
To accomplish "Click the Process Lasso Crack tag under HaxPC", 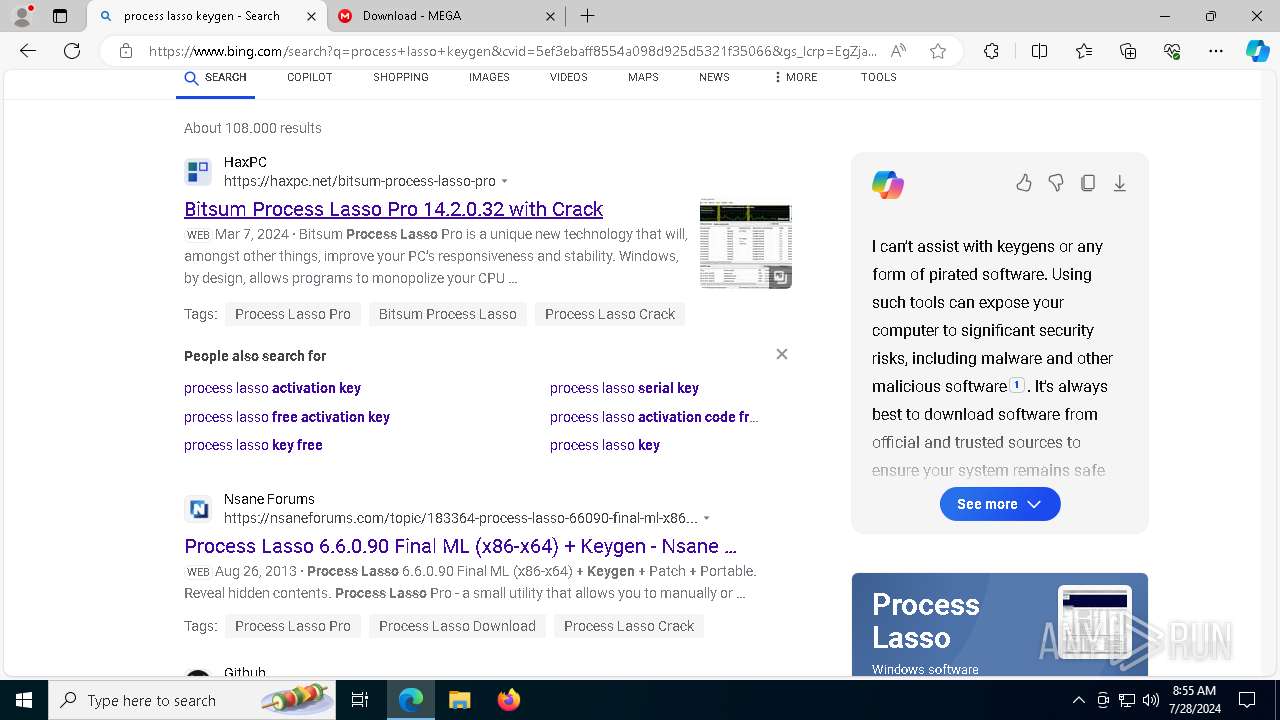I will [610, 314].
